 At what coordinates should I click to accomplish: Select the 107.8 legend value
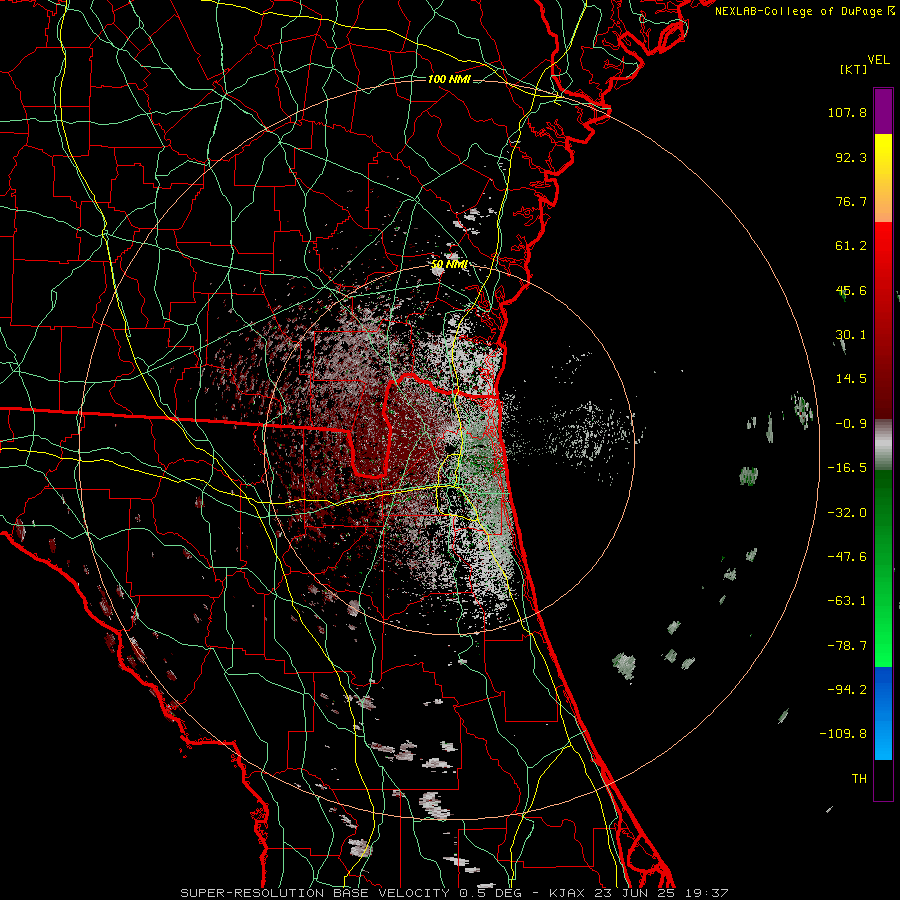[x=847, y=112]
